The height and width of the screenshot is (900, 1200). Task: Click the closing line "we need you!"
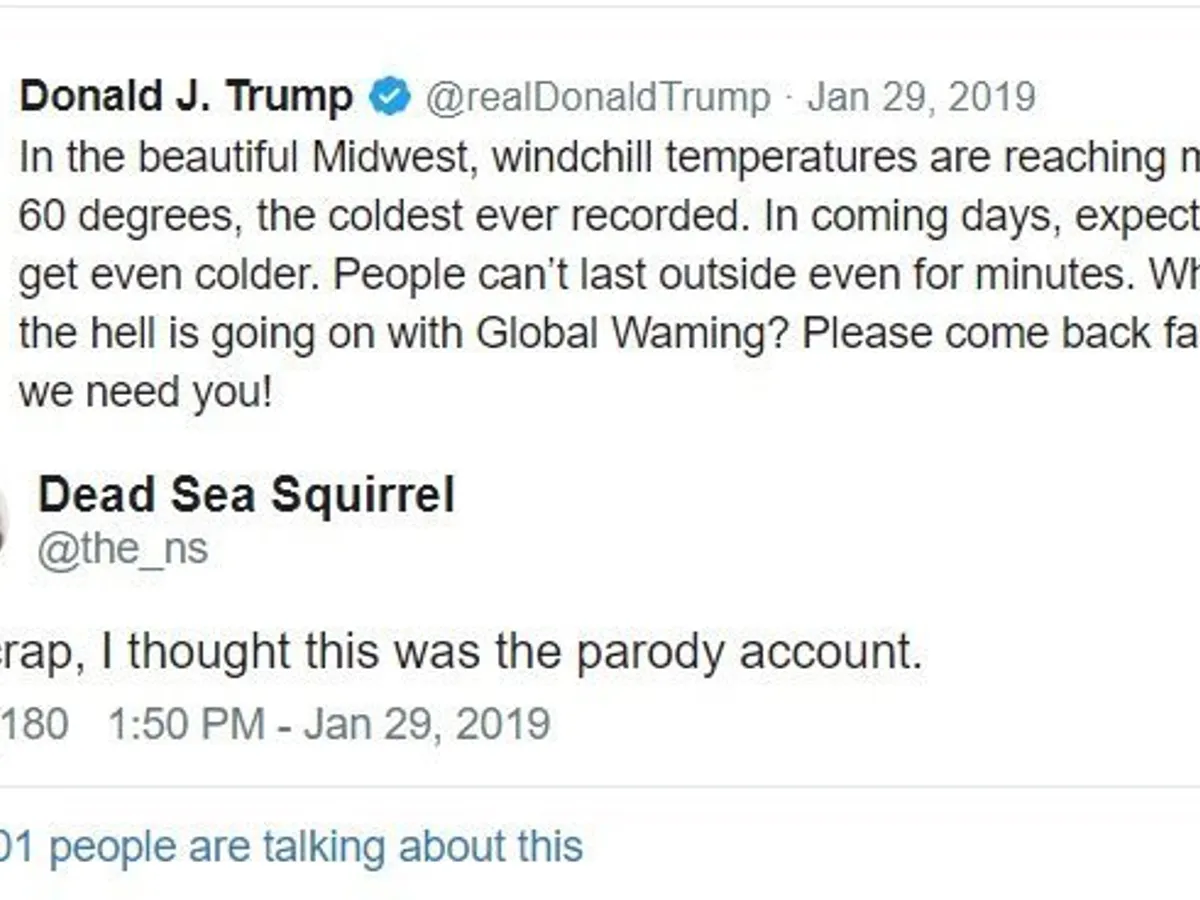click(x=144, y=391)
